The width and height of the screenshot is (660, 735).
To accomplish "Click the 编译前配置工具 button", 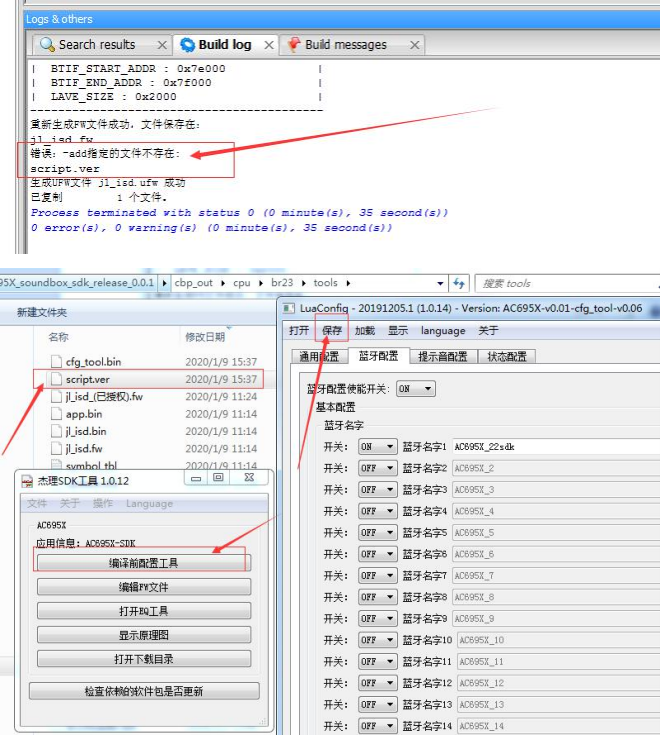I will 144,563.
